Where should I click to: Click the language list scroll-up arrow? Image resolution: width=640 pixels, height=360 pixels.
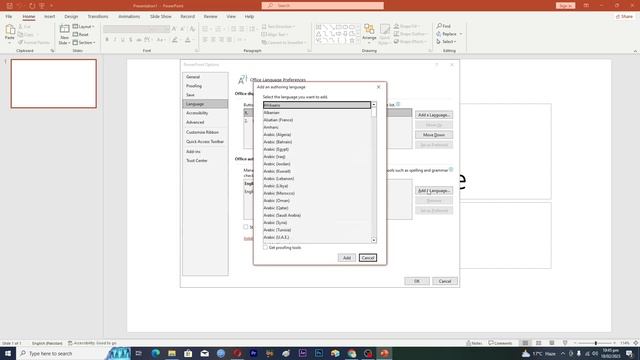coord(373,105)
